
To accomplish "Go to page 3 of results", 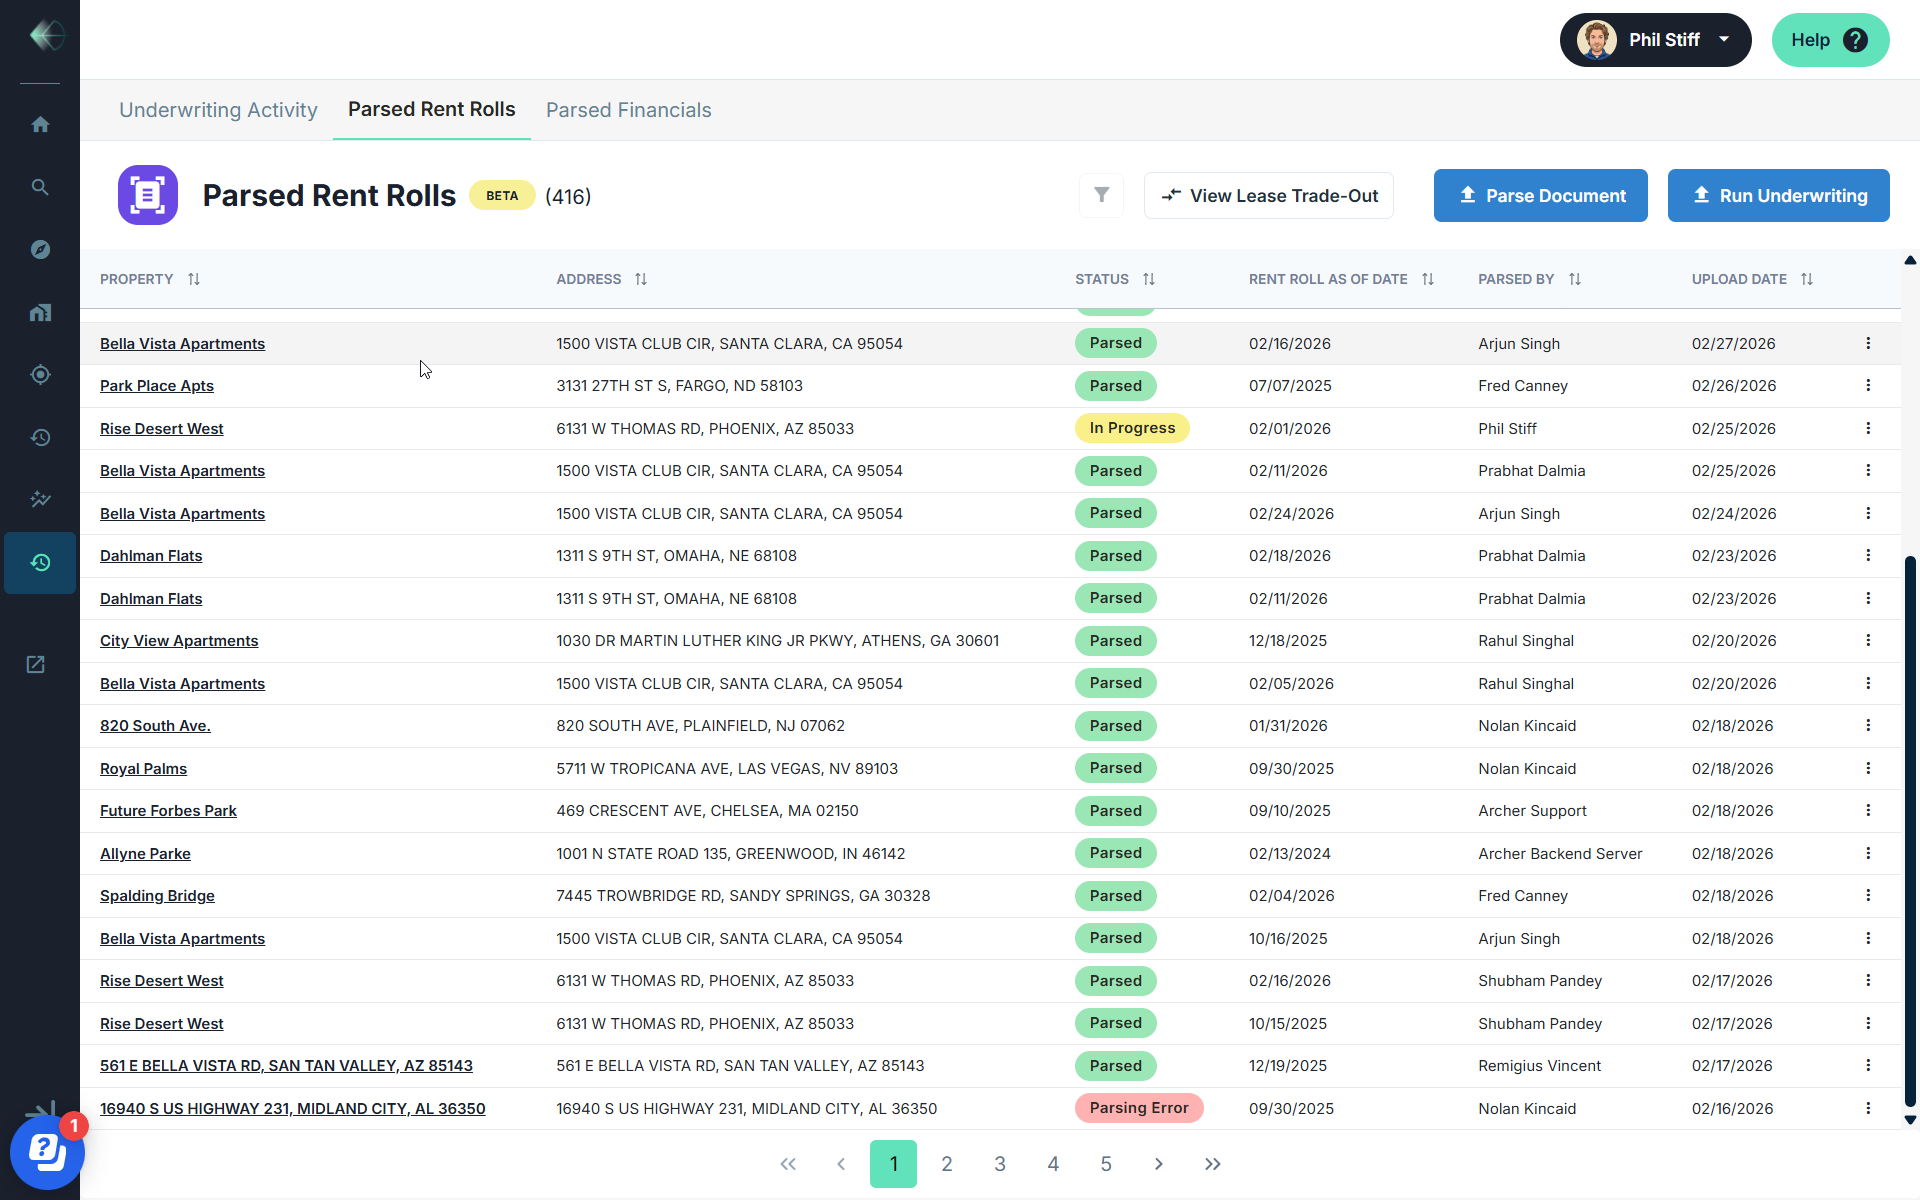I will pos(1000,1164).
